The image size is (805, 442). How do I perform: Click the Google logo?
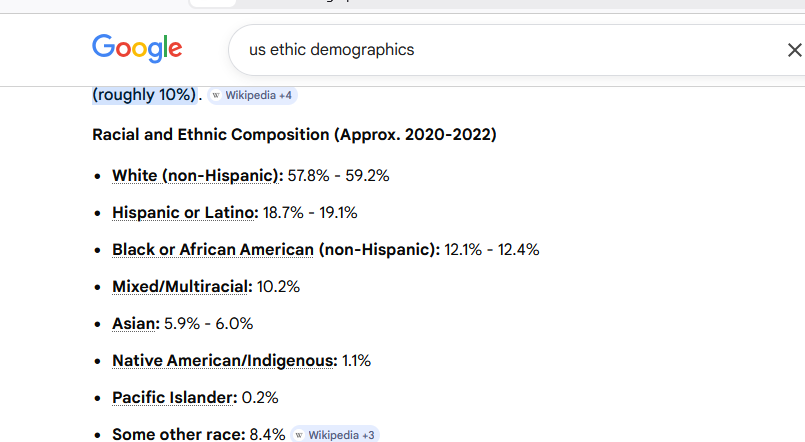pyautogui.click(x=137, y=48)
